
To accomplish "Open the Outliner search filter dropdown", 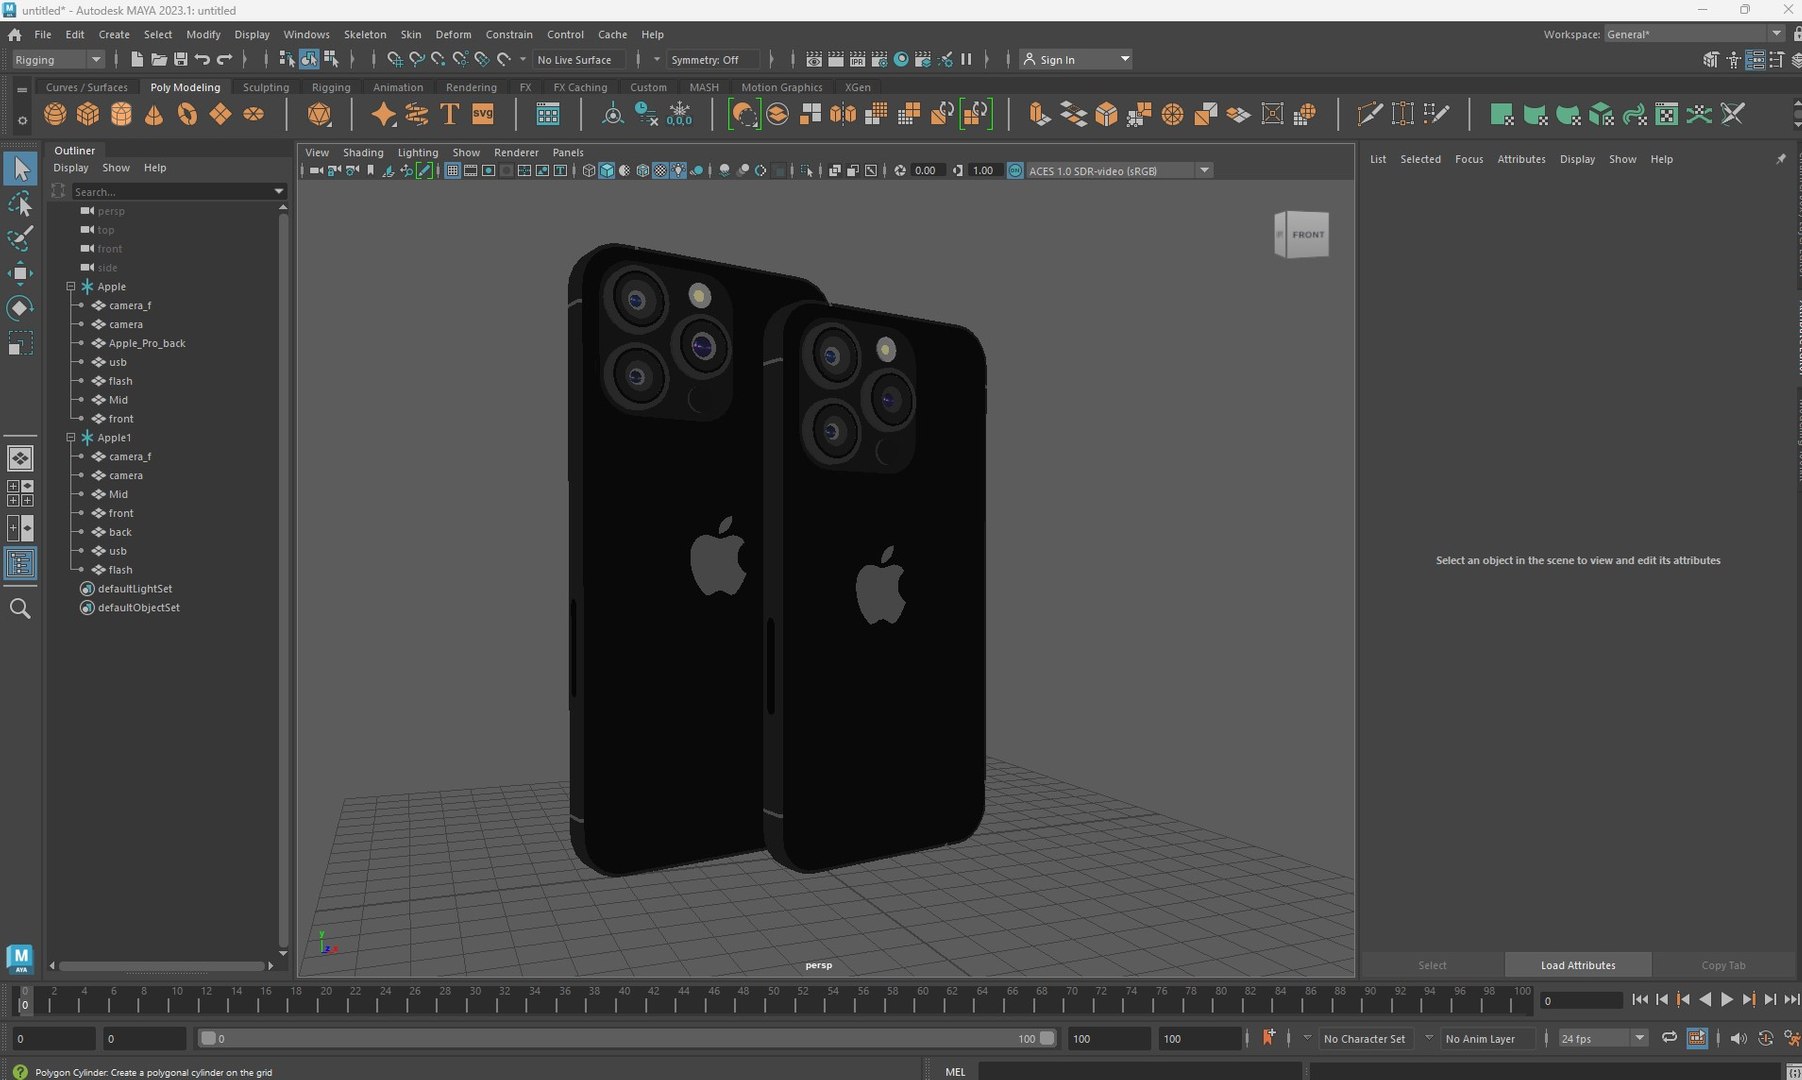I will pos(279,191).
